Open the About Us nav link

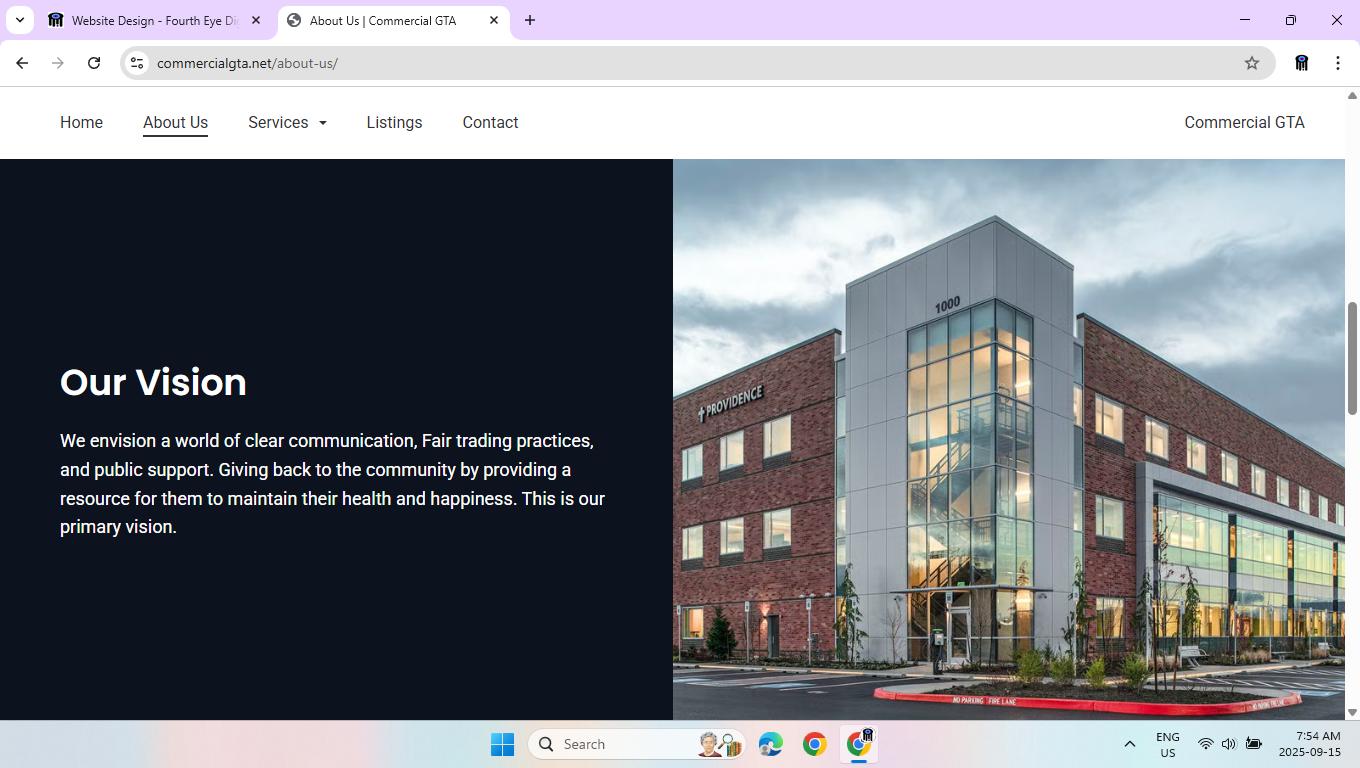pos(175,122)
